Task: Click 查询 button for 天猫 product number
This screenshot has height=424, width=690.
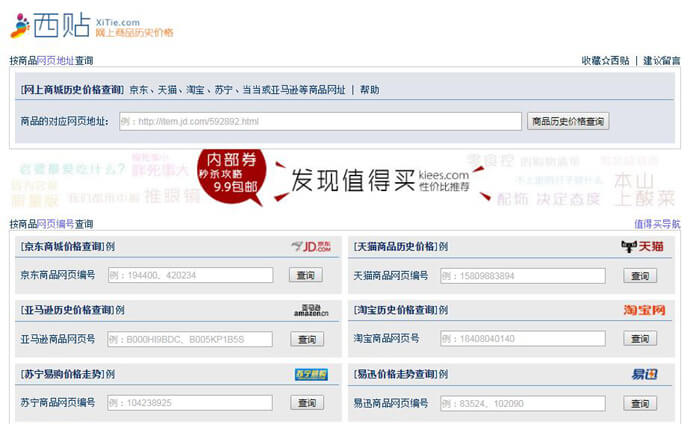Action: (640, 275)
